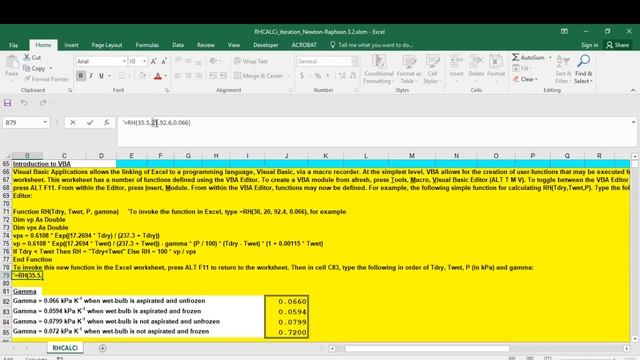Toggle Underline formatting
Screen dimensions: 640x360
point(101,76)
